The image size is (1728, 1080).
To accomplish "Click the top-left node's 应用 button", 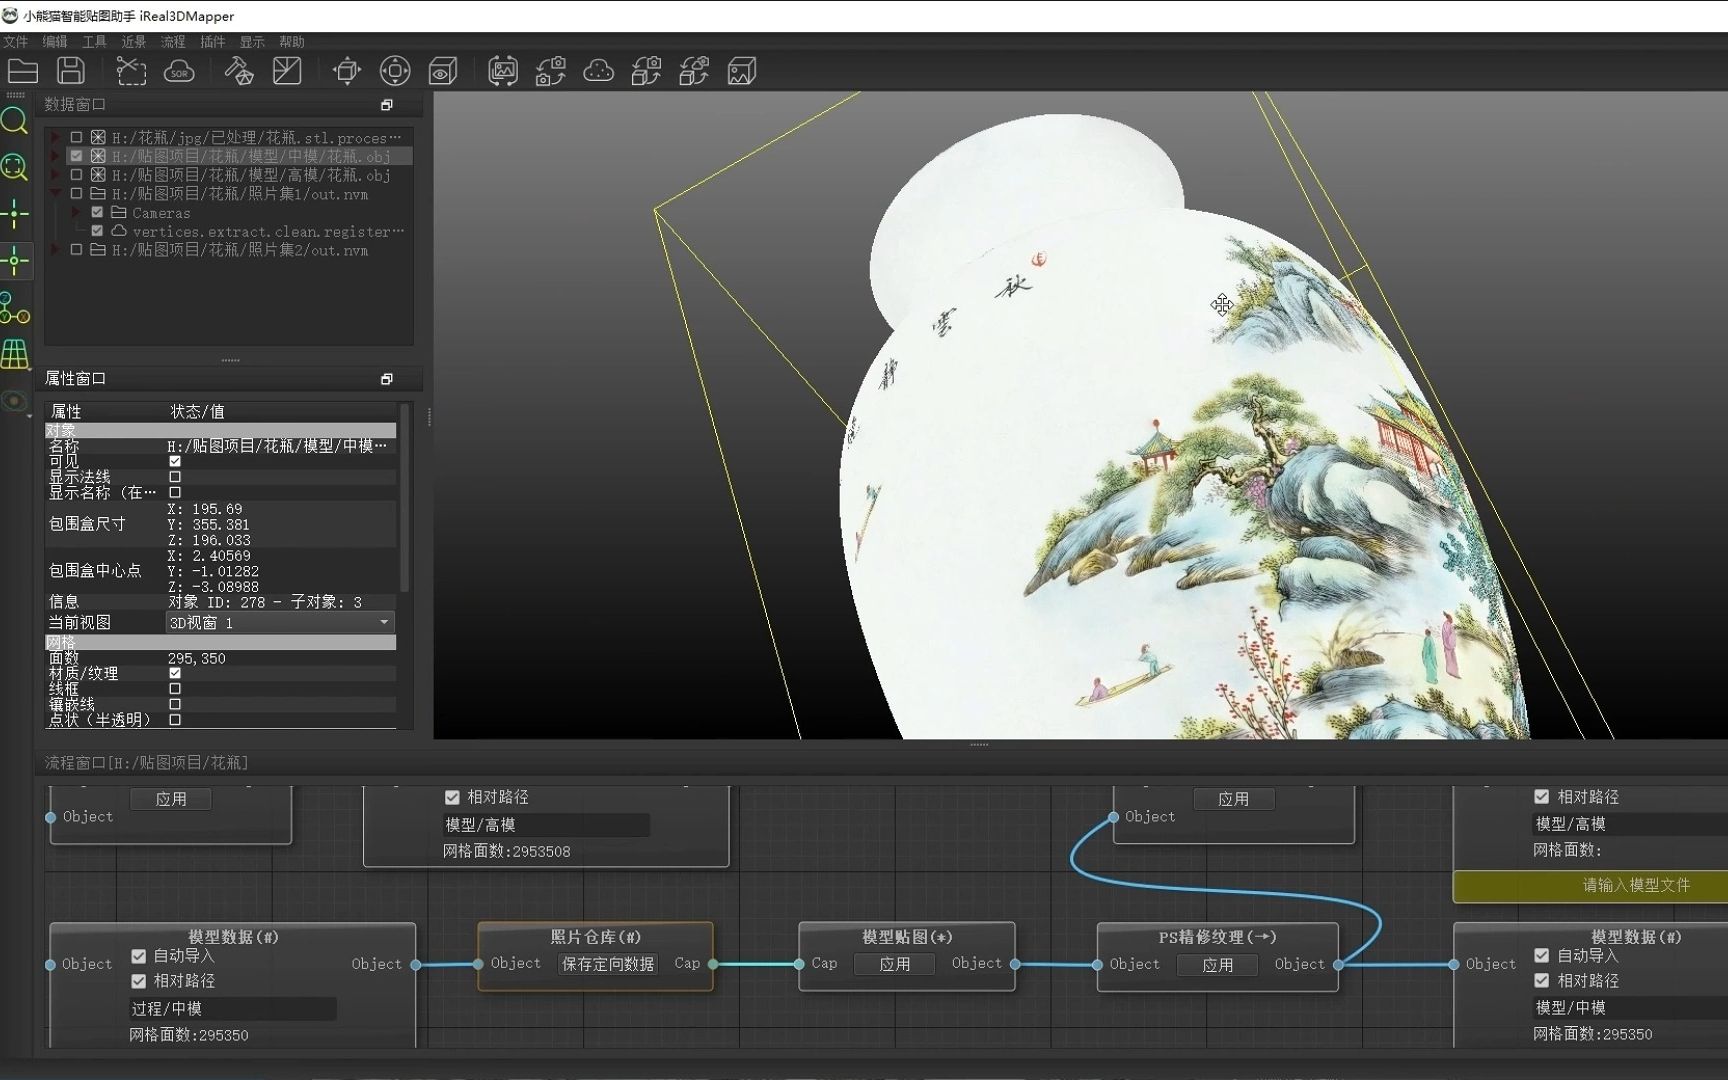I will pyautogui.click(x=171, y=799).
